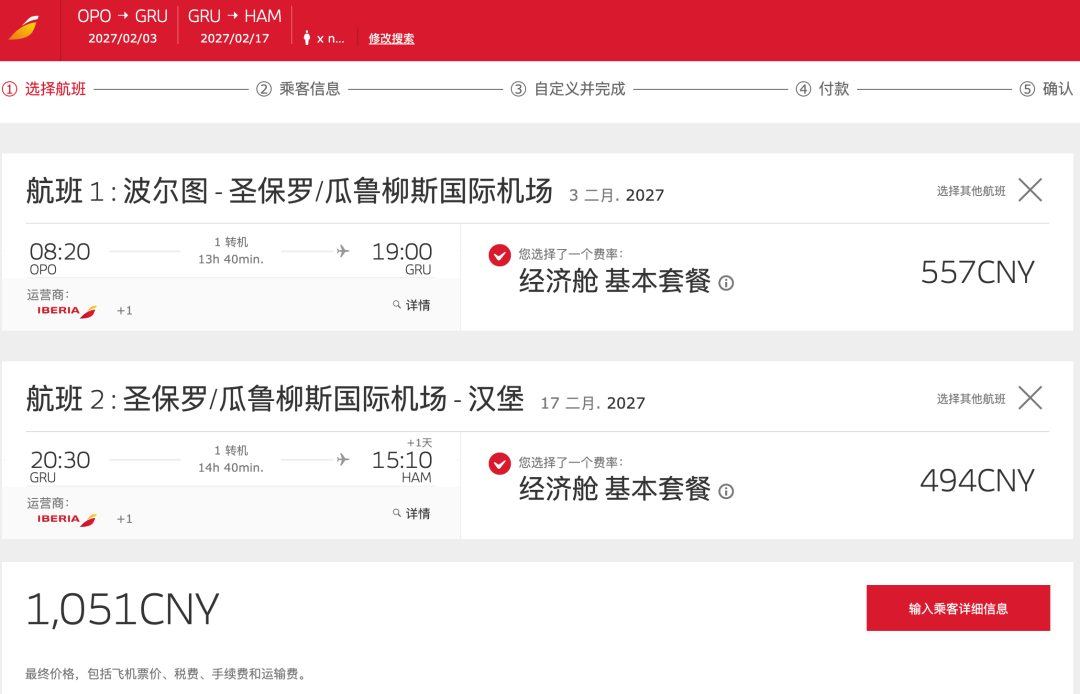Toggle the selected fare checkmark for flight 1

(499, 255)
